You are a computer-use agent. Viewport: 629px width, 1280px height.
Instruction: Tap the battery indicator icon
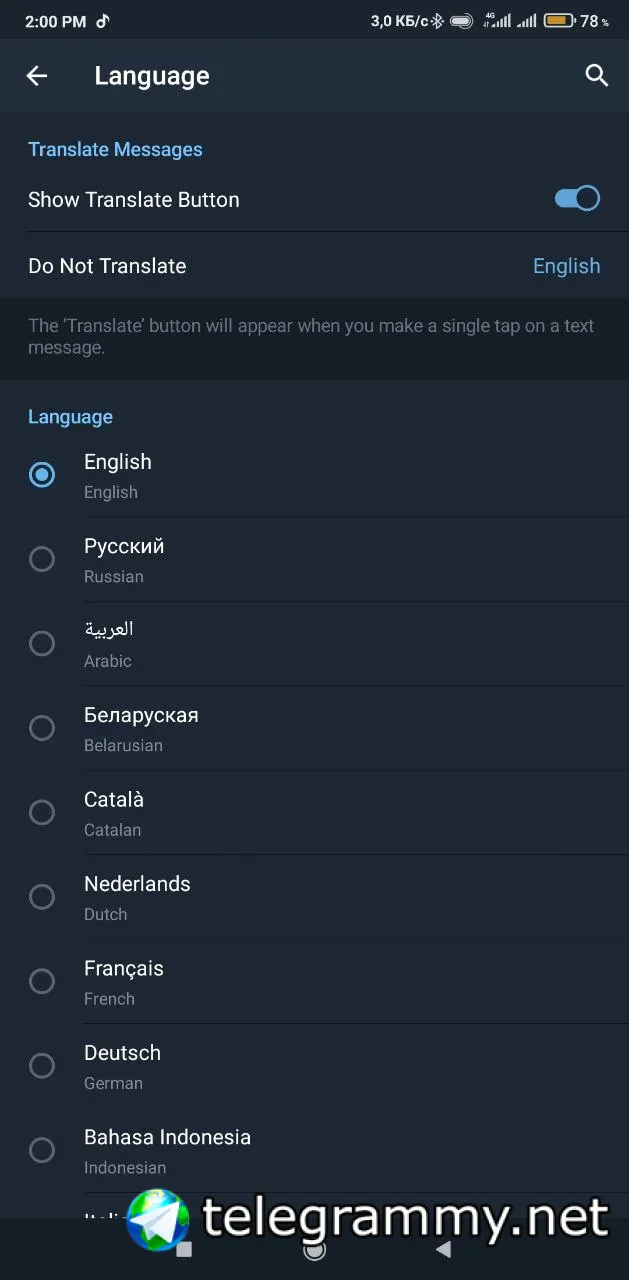[x=559, y=21]
